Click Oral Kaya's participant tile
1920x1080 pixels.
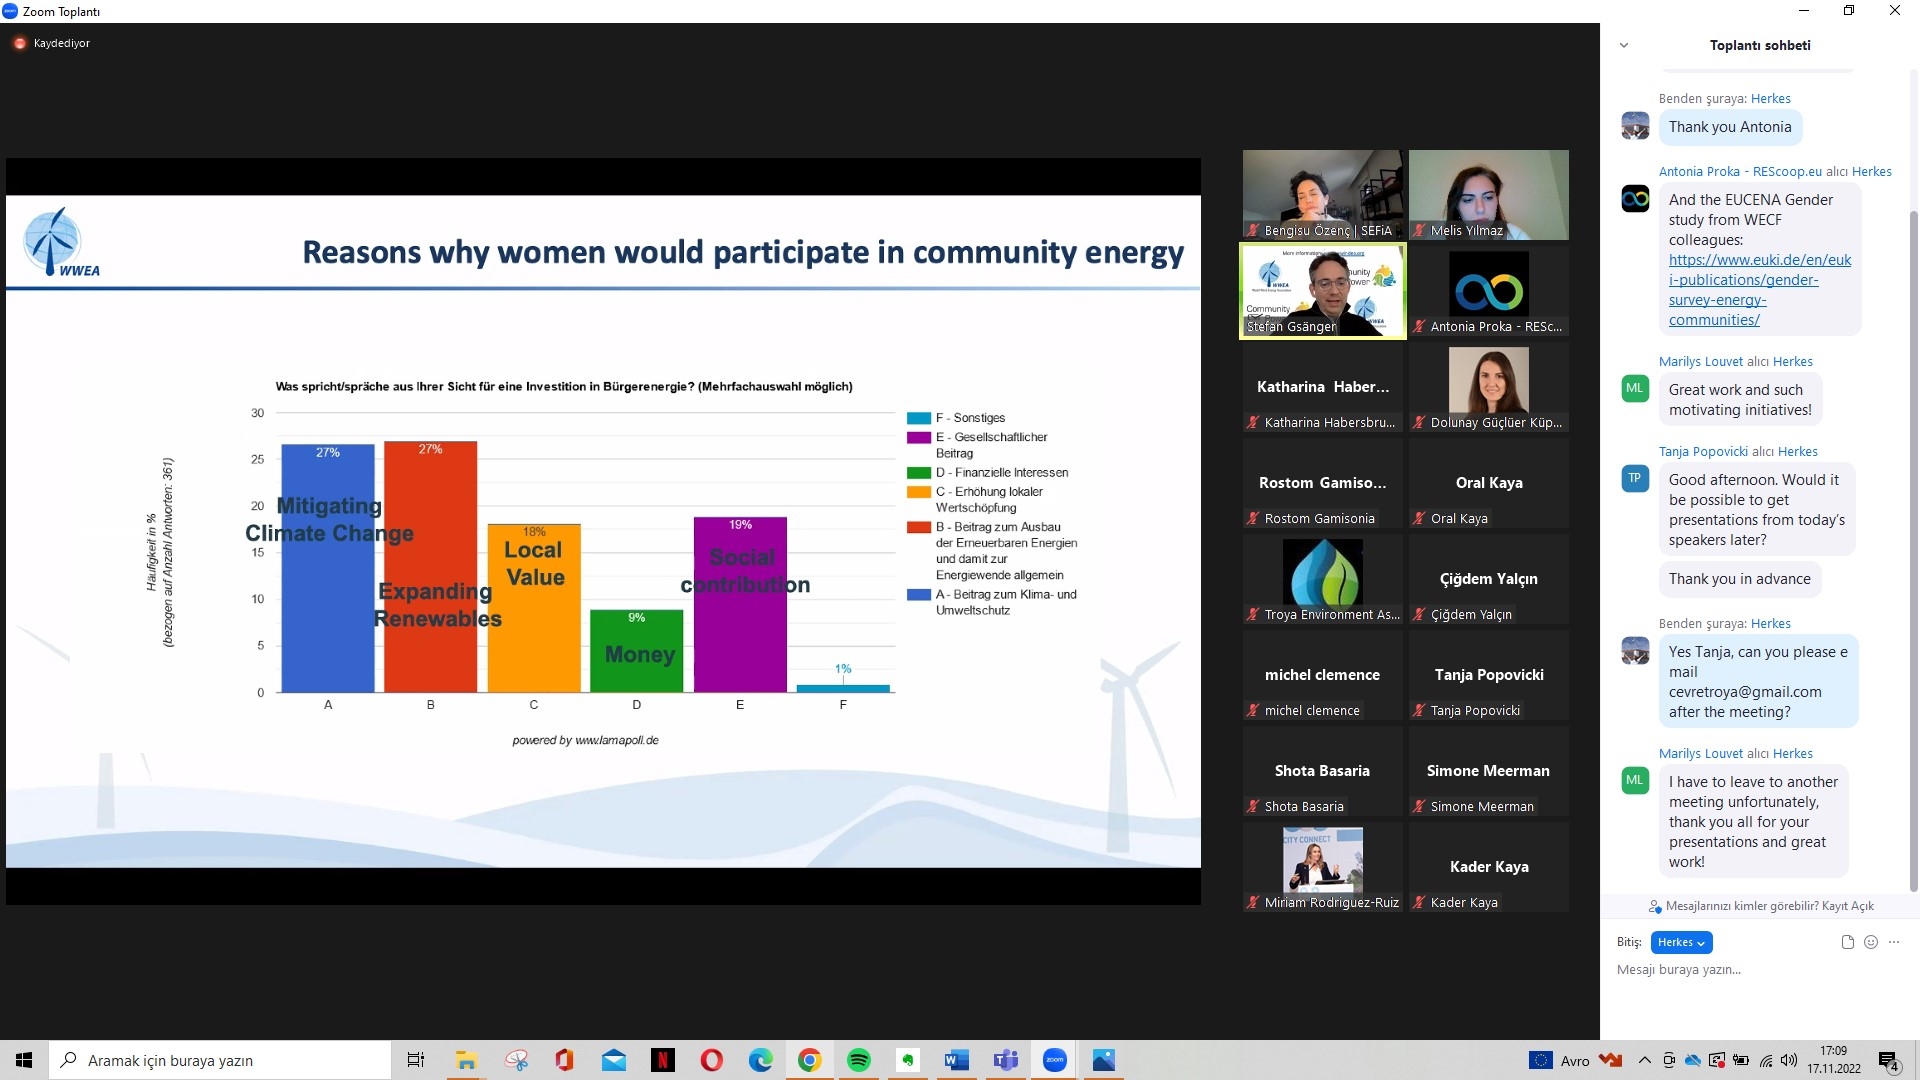[1488, 483]
